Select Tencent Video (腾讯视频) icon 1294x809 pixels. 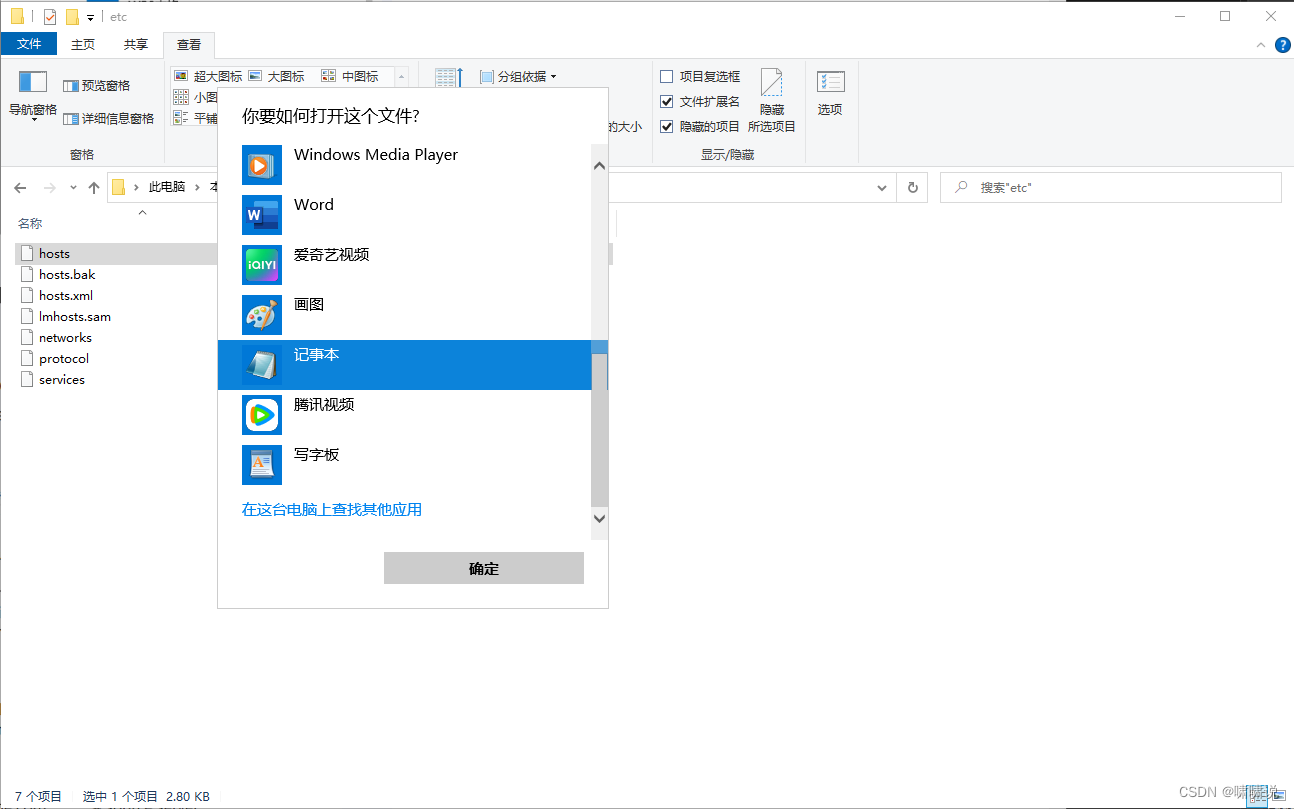click(262, 415)
